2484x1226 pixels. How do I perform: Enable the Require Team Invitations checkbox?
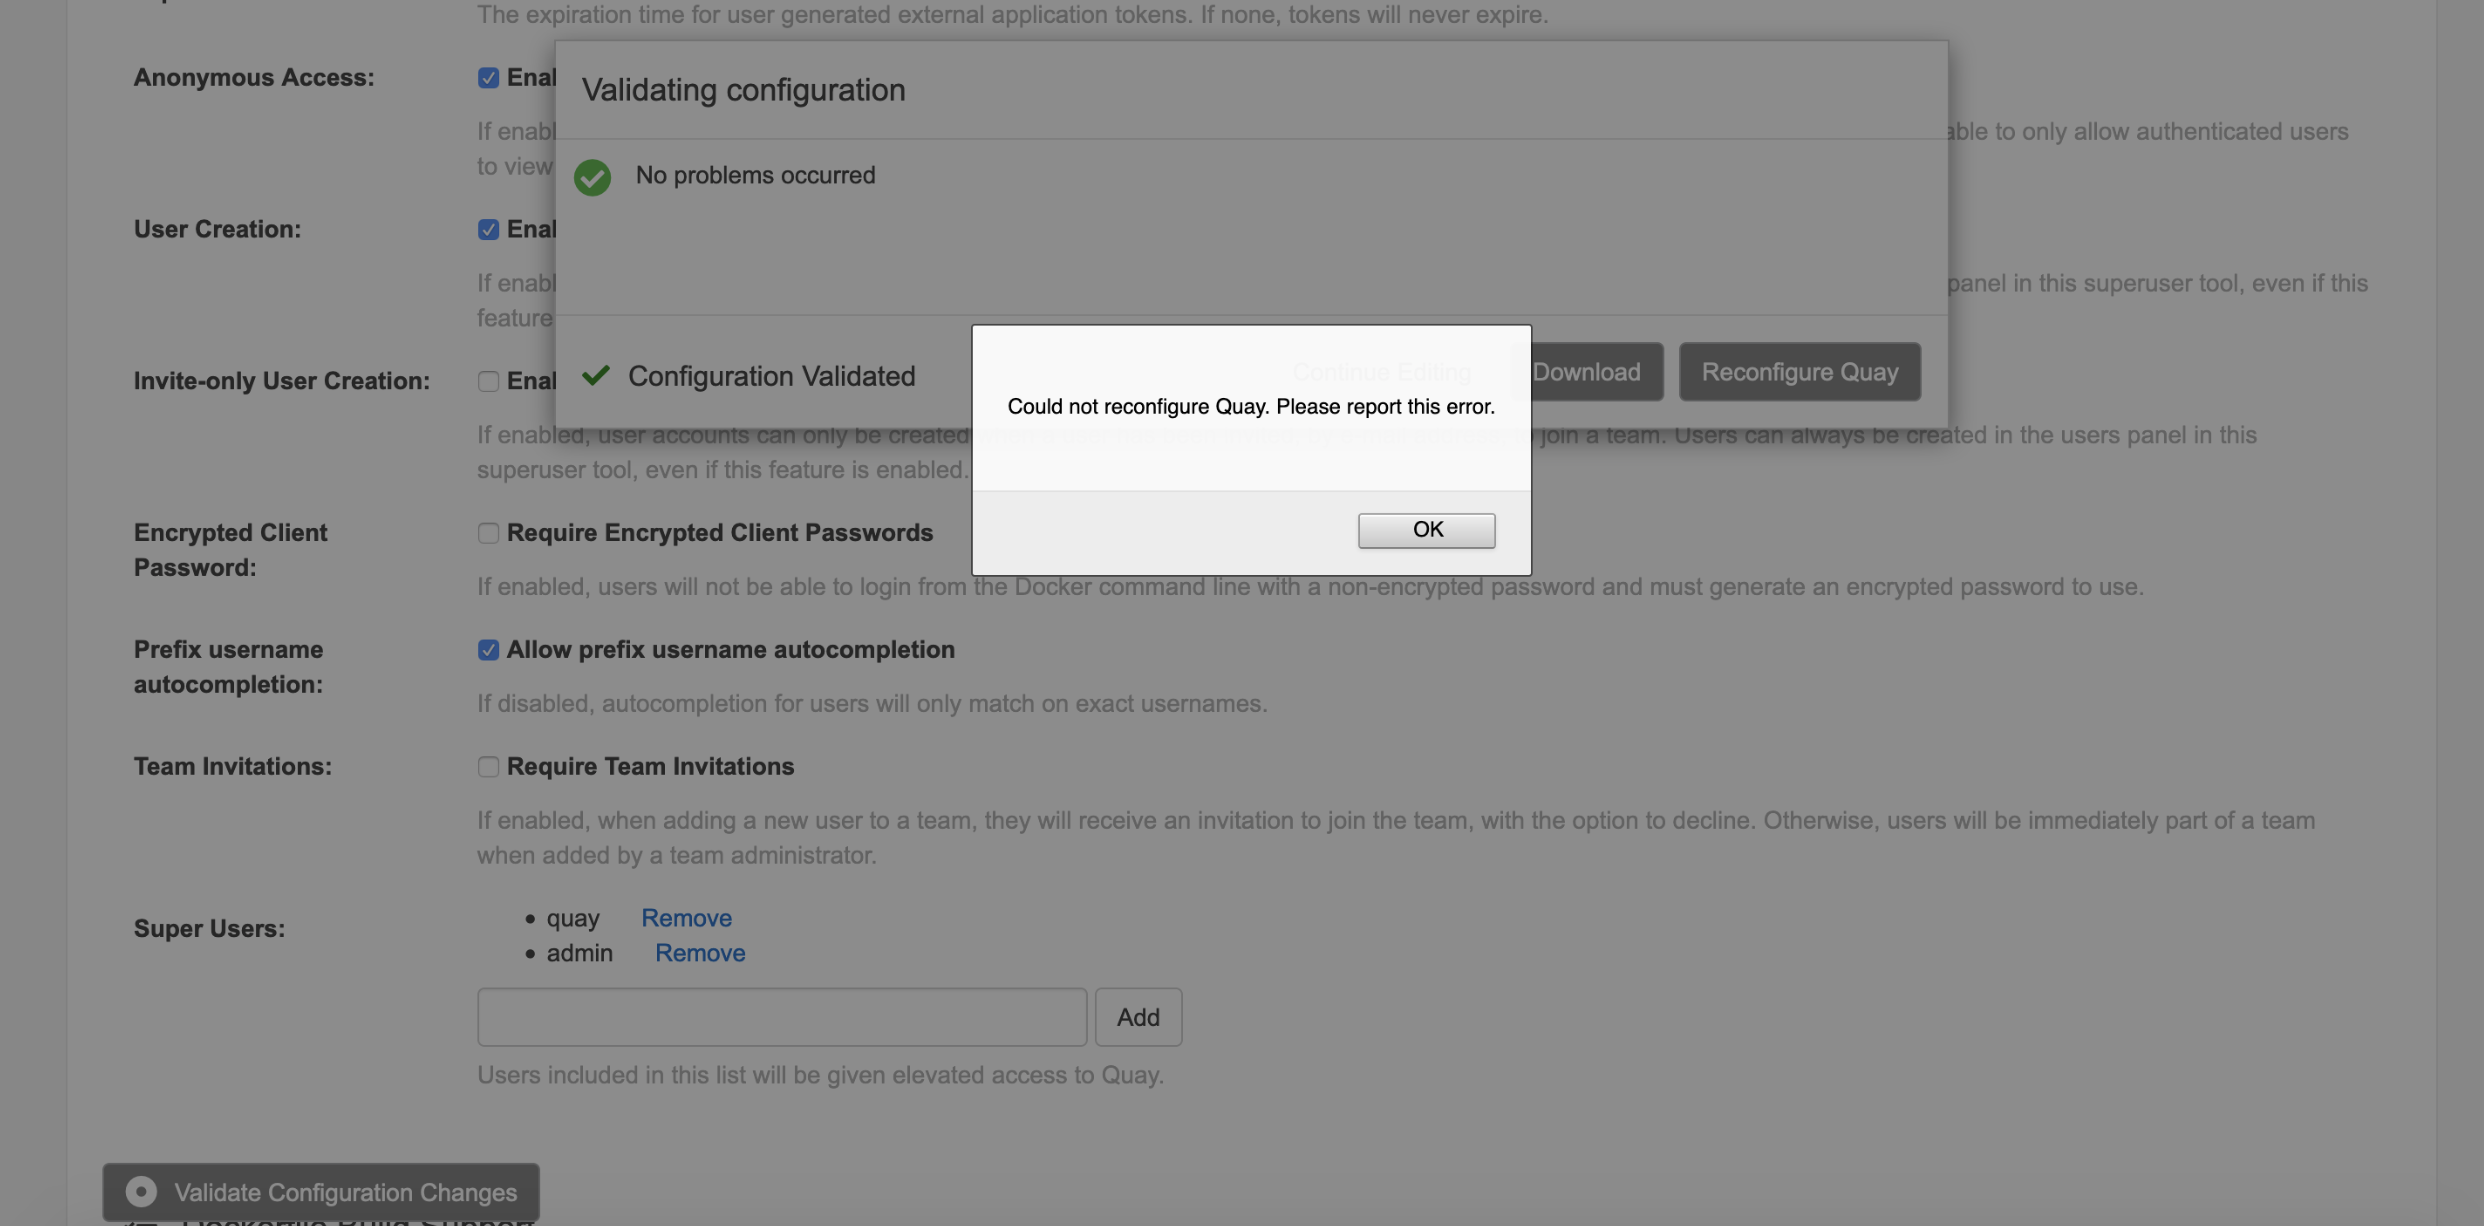click(x=488, y=767)
